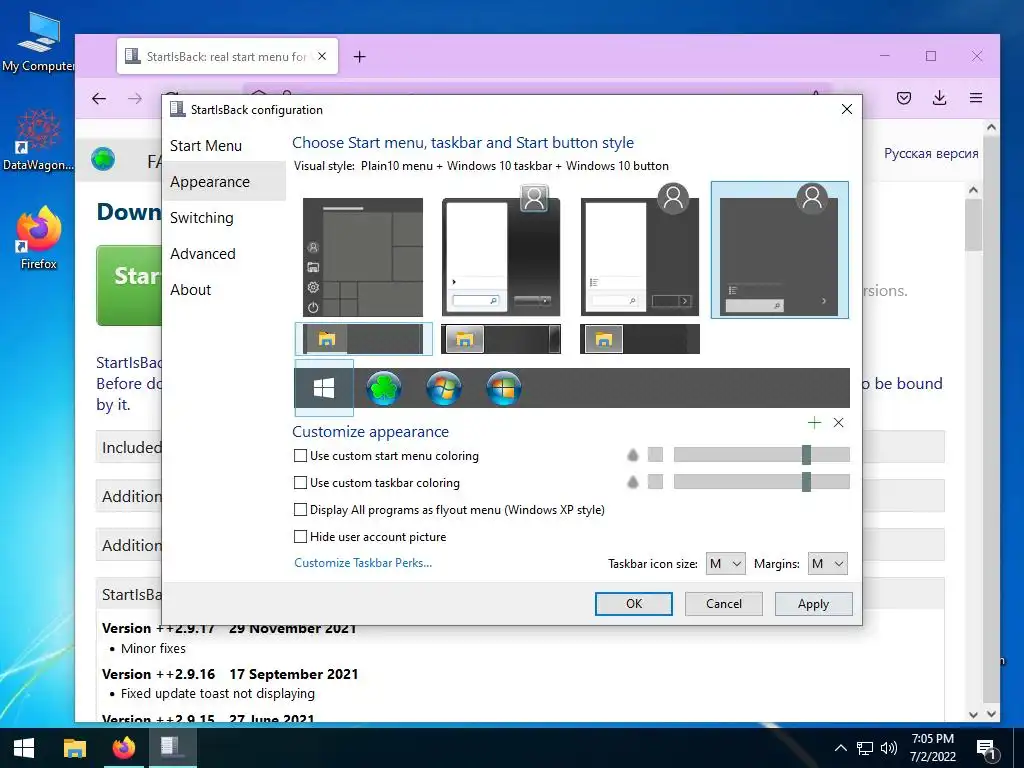The height and width of the screenshot is (768, 1024).
Task: Pick the Windows 7 orb Start button
Action: pyautogui.click(x=443, y=388)
